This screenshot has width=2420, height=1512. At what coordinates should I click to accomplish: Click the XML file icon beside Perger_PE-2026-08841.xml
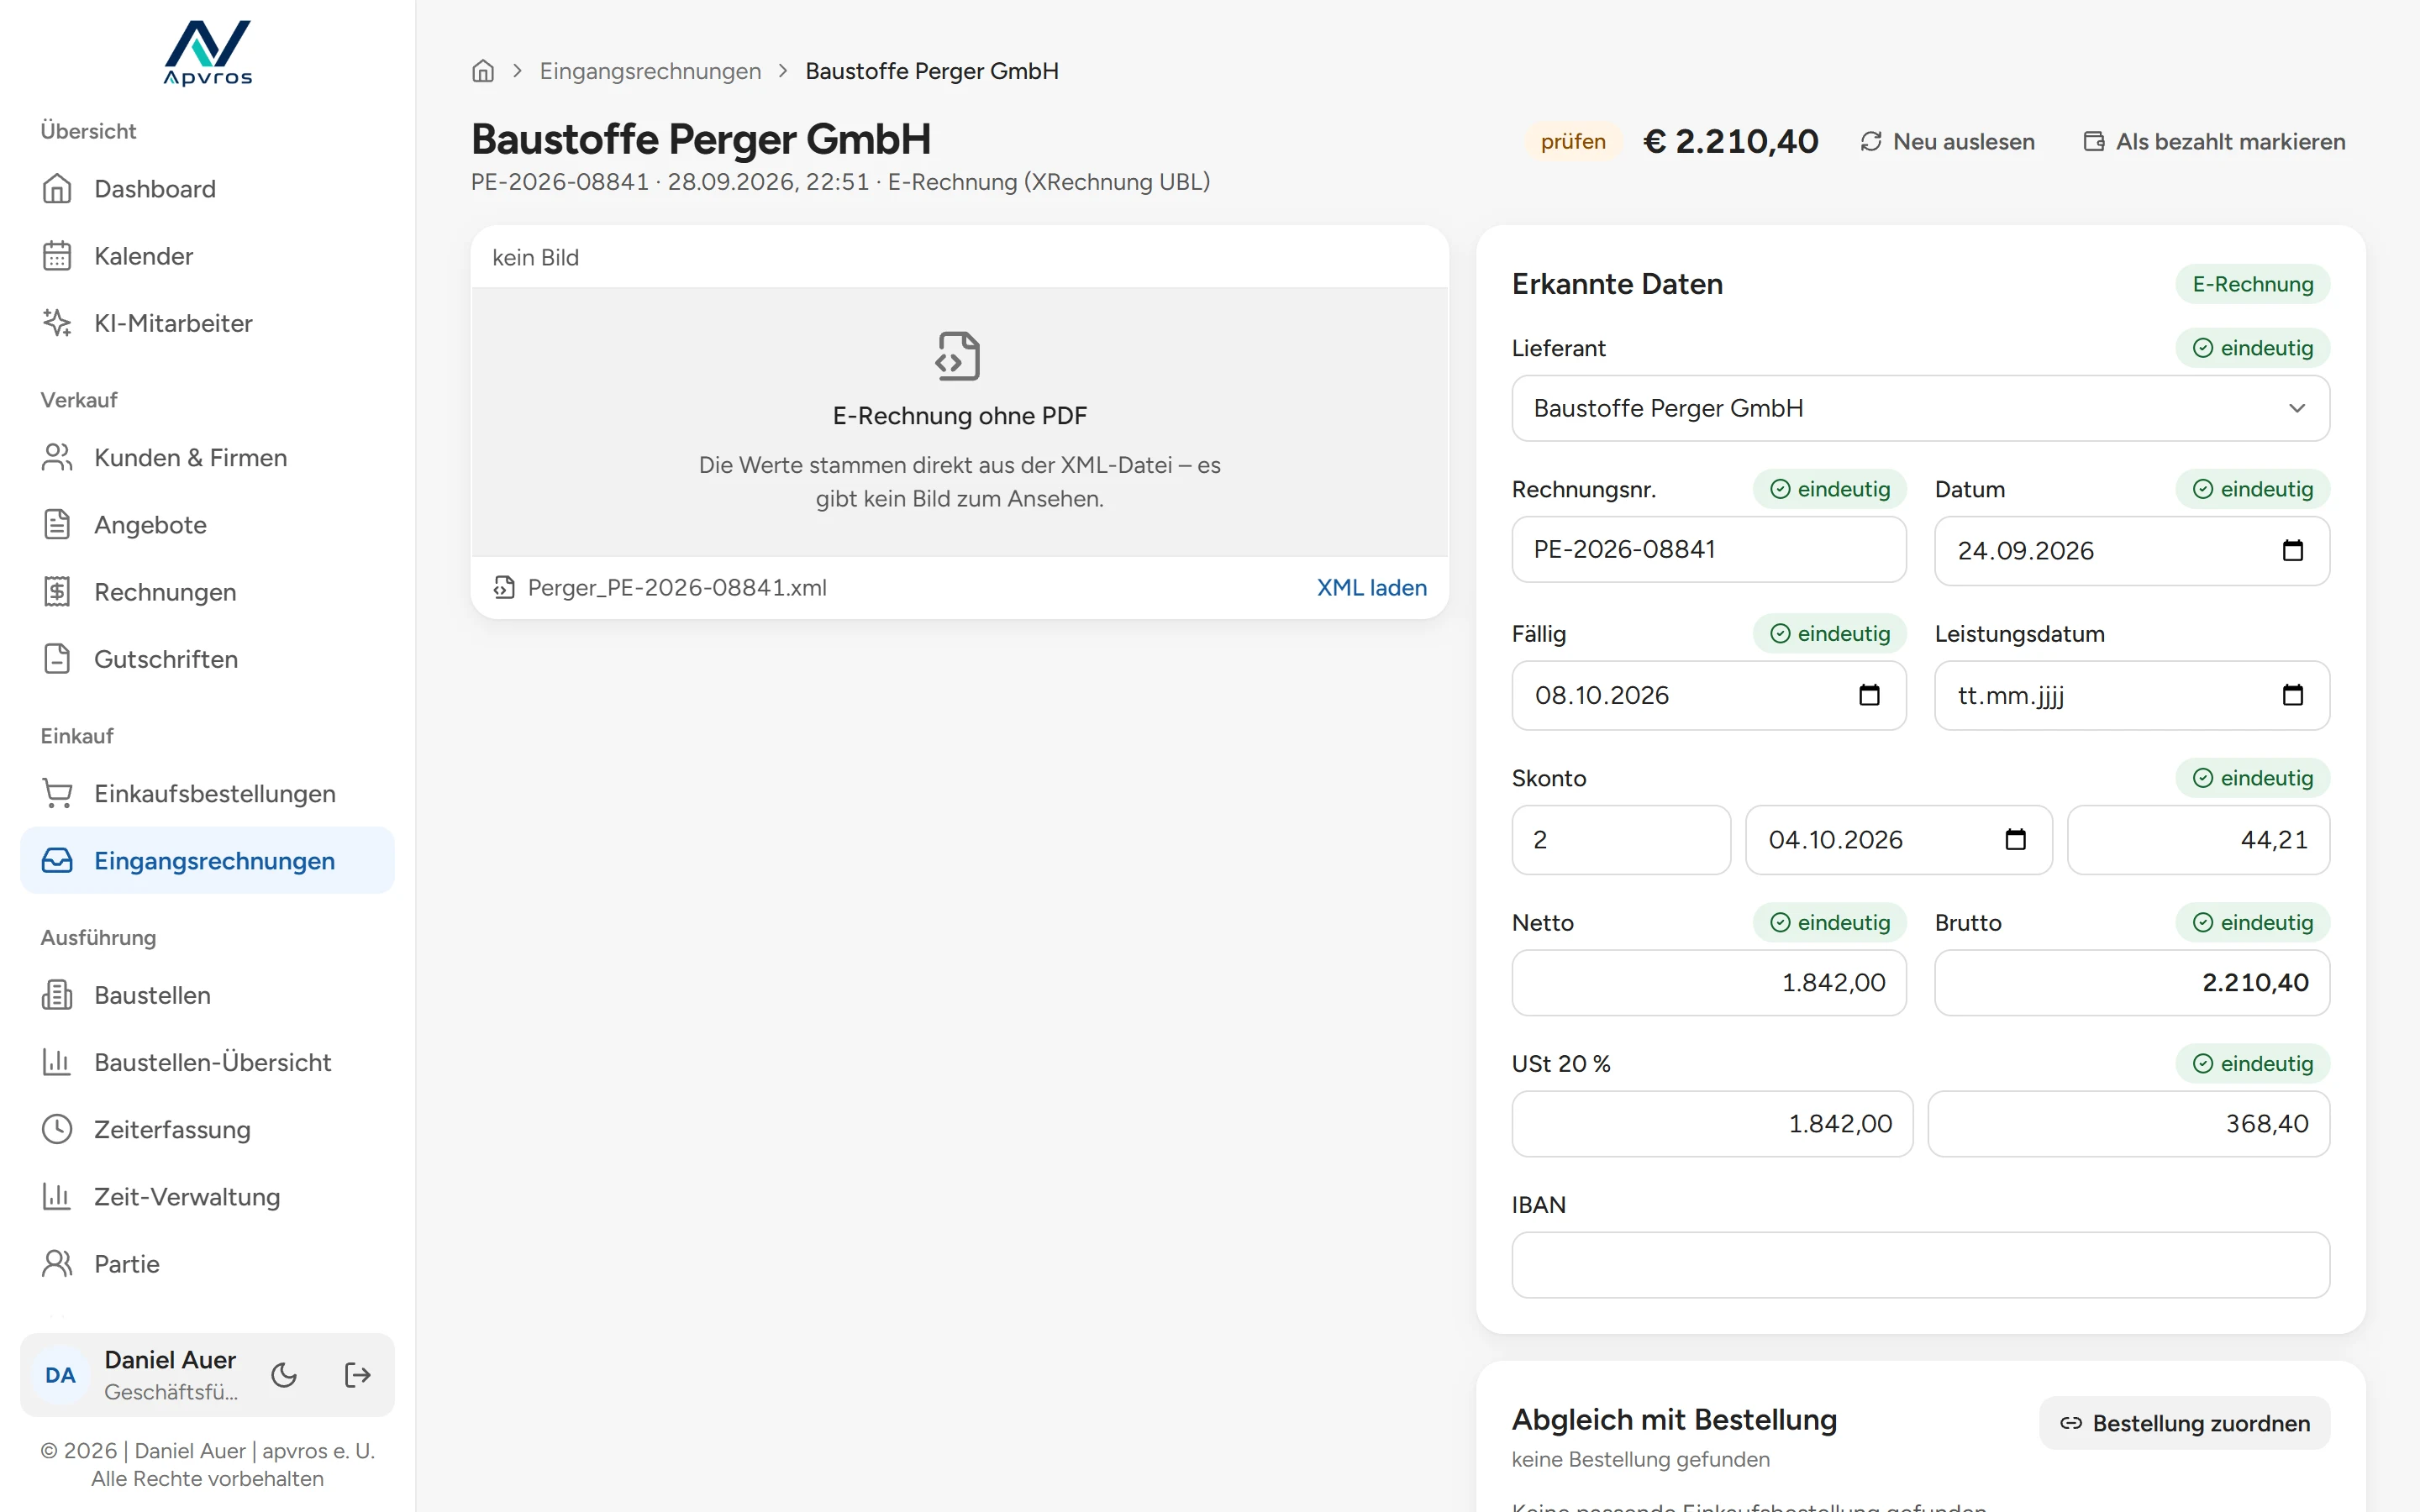(x=504, y=588)
